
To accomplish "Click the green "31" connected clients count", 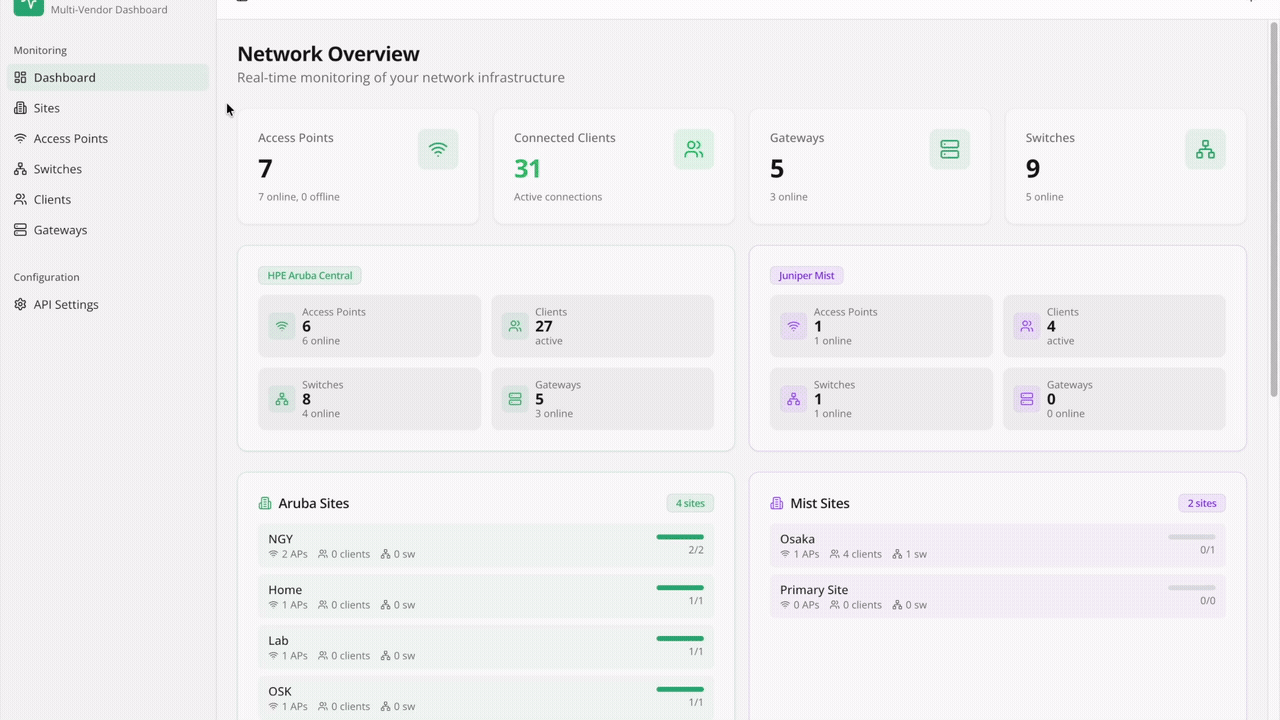I will tap(527, 169).
